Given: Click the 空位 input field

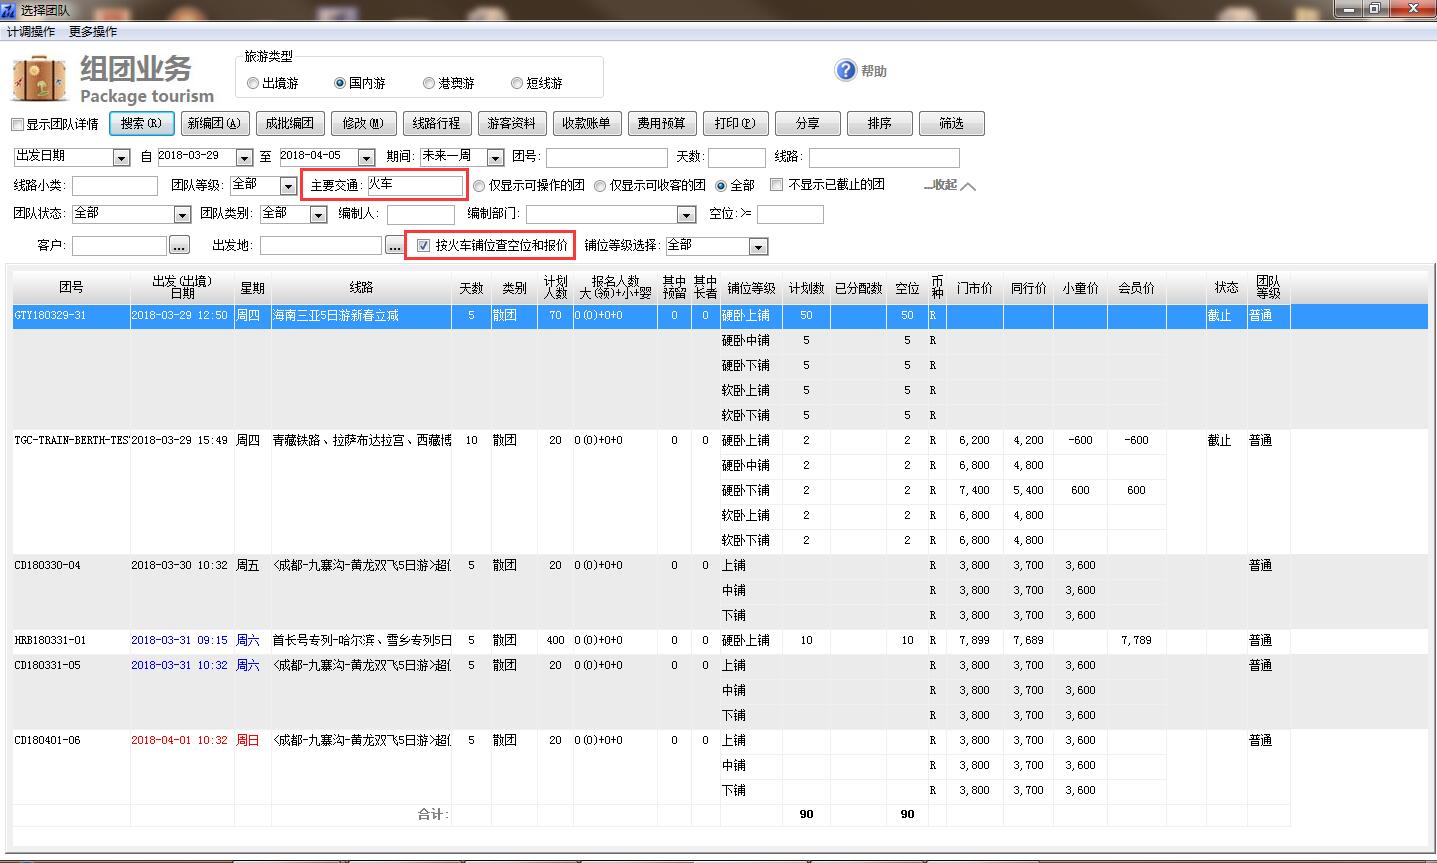Looking at the screenshot, I should click(790, 215).
